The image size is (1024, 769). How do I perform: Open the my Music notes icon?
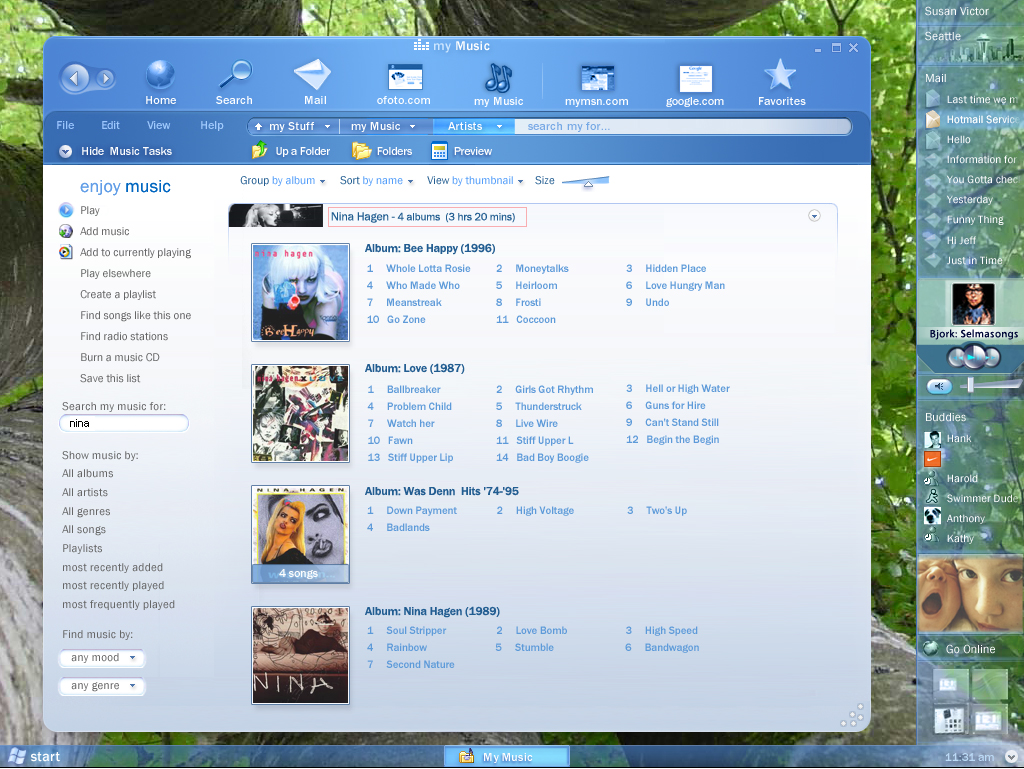498,78
